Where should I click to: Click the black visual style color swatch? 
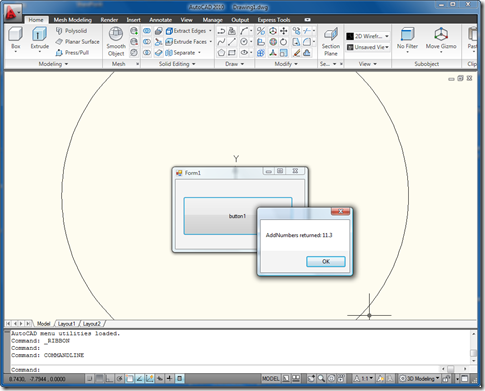(350, 36)
